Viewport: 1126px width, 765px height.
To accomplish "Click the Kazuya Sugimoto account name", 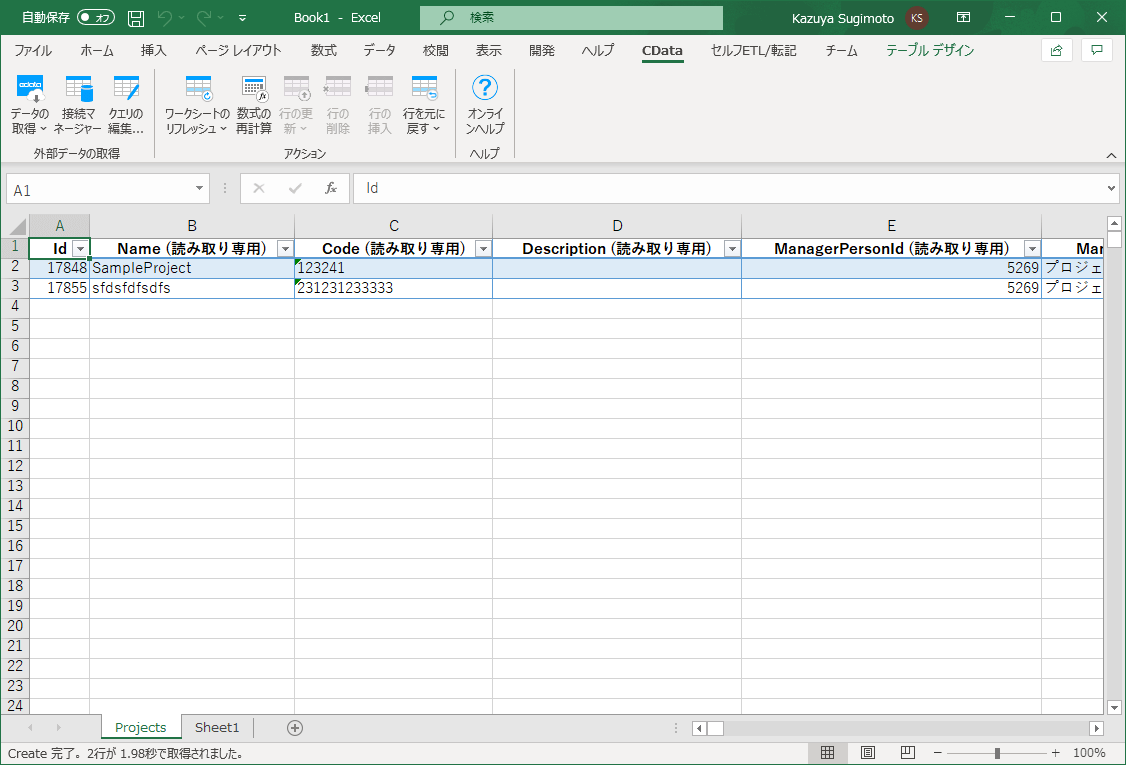I will (843, 19).
